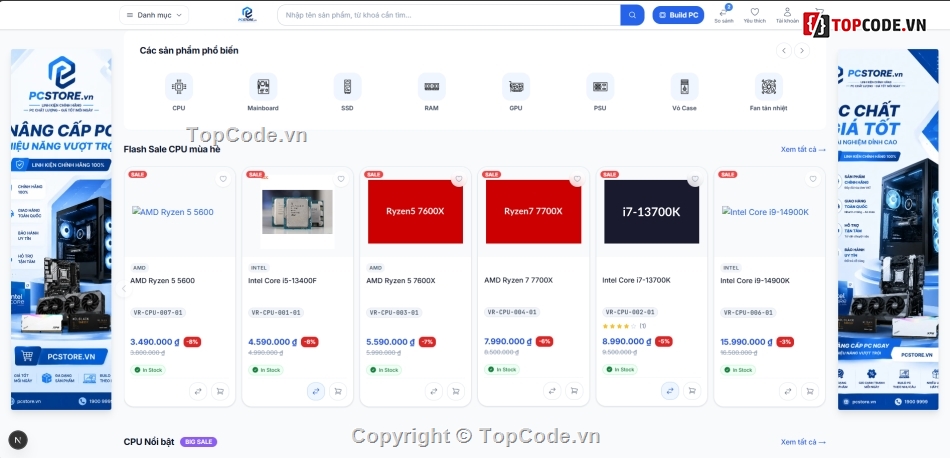Viewport: 950px width, 458px height.
Task: Click the BIG SALE badge beside CPU Nổi bật
Action: pos(198,442)
